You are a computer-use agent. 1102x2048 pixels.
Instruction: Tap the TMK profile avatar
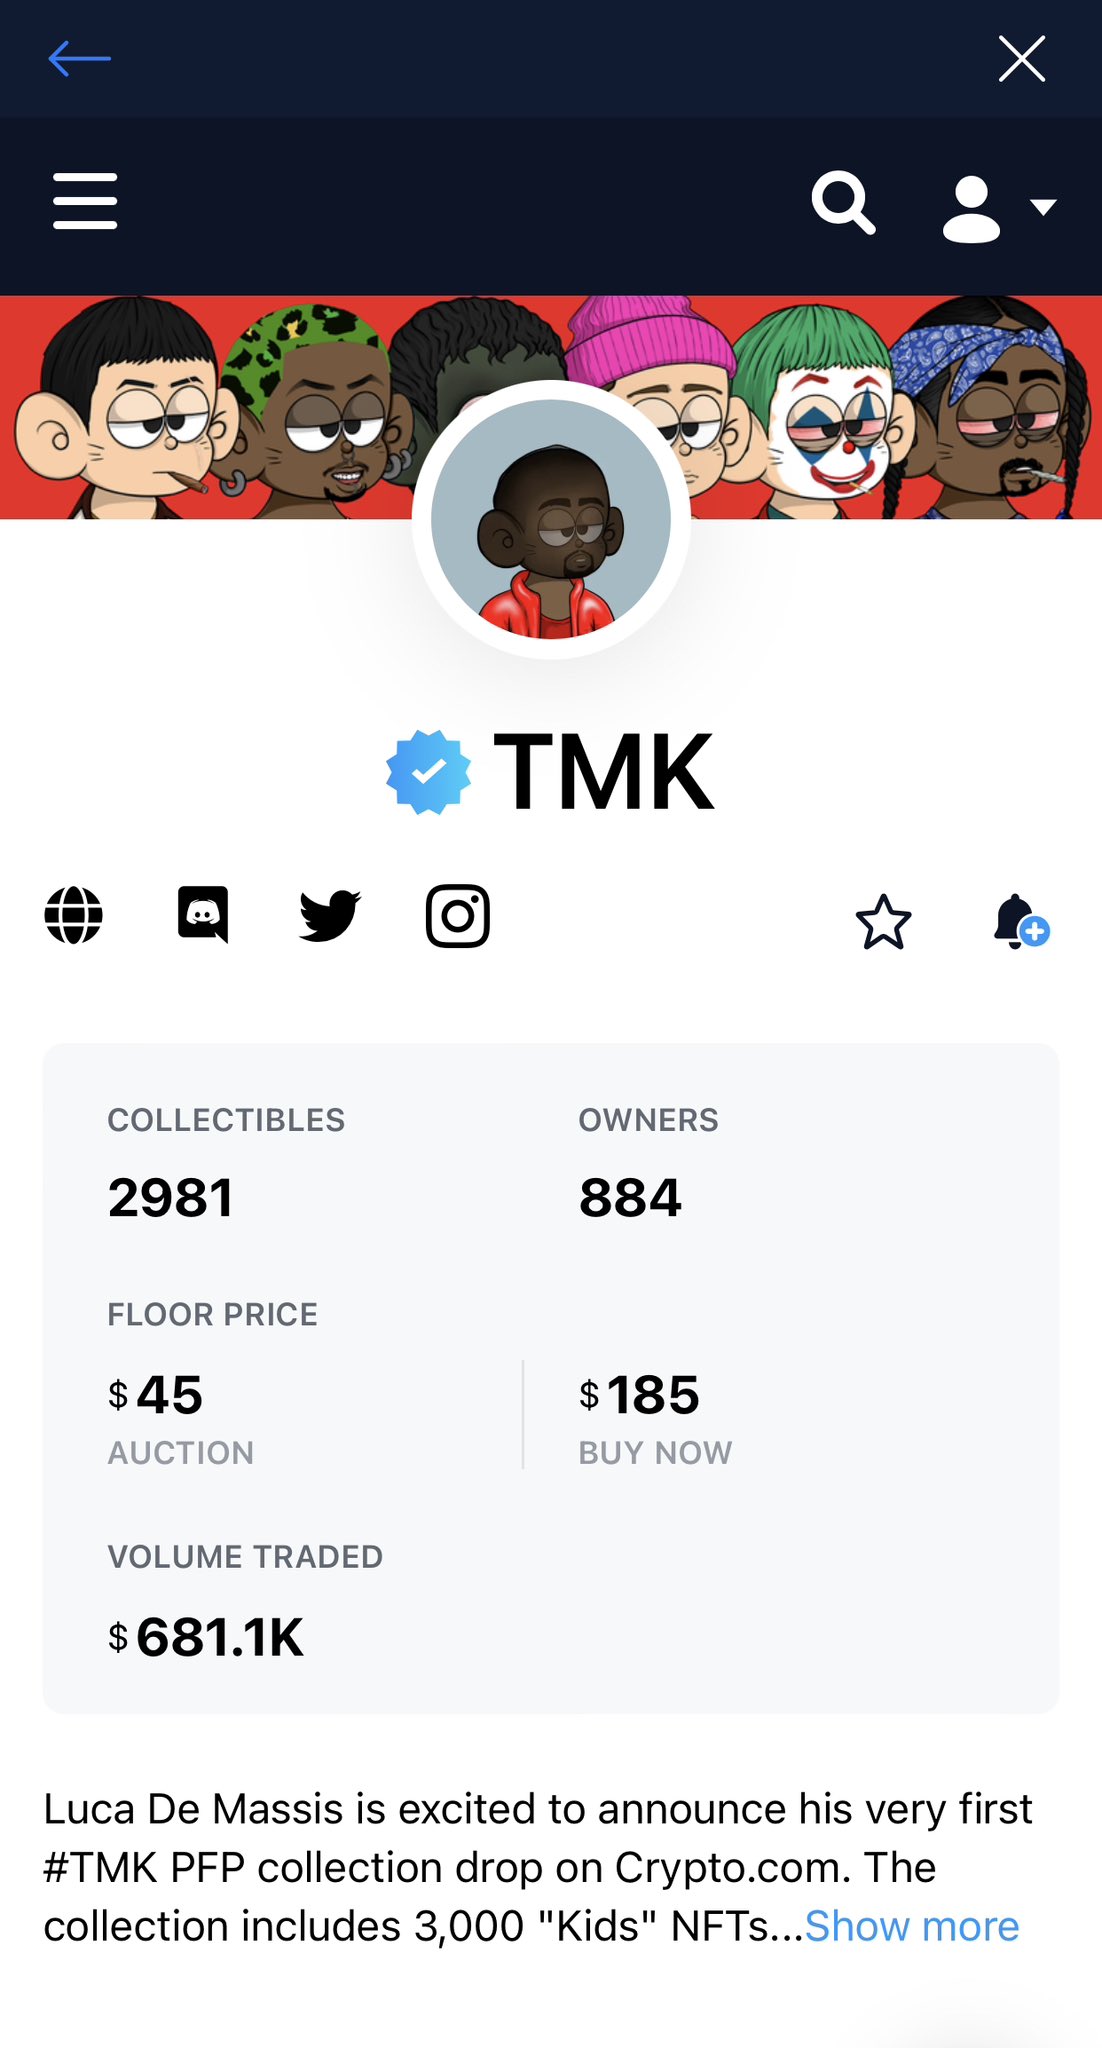(551, 519)
